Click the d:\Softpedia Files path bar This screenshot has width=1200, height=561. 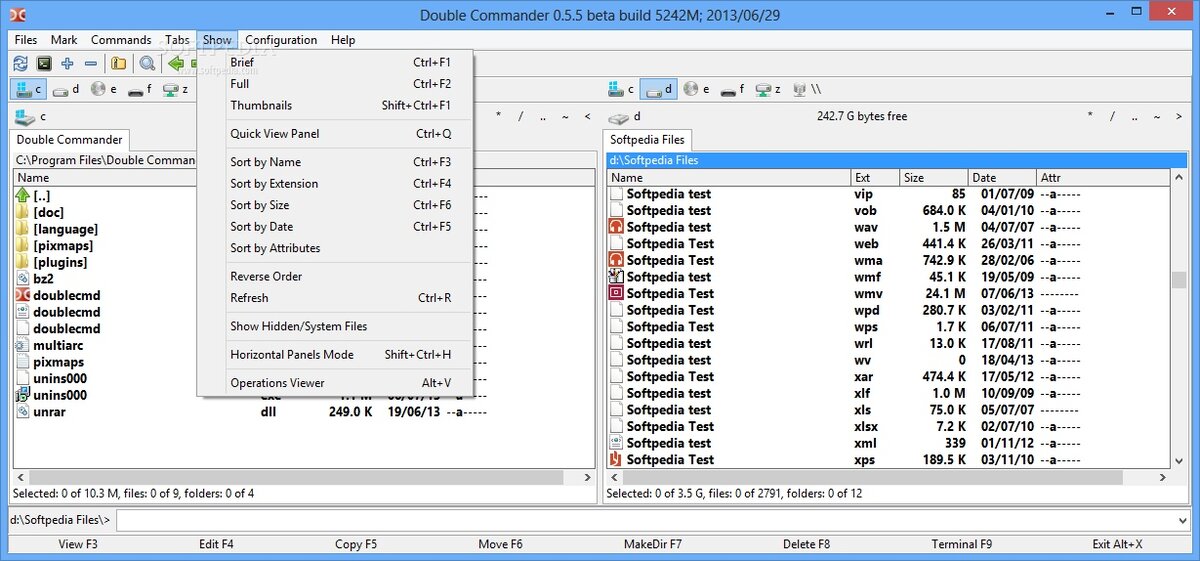[896, 160]
